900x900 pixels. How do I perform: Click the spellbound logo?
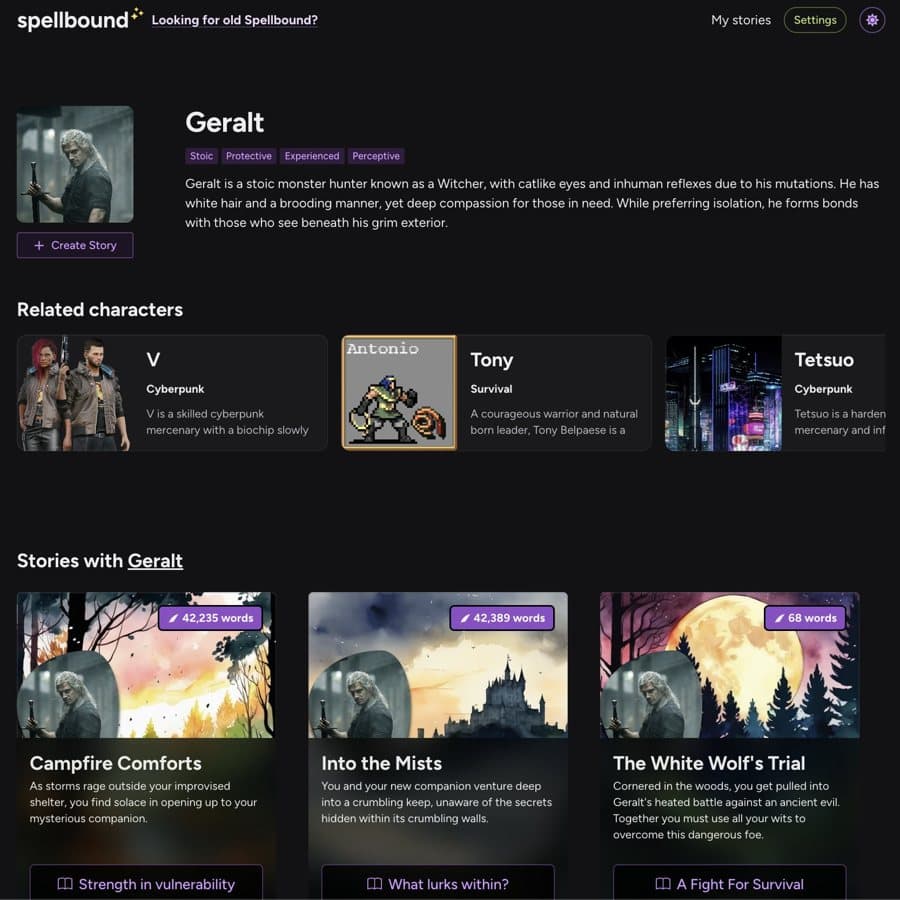coord(80,20)
